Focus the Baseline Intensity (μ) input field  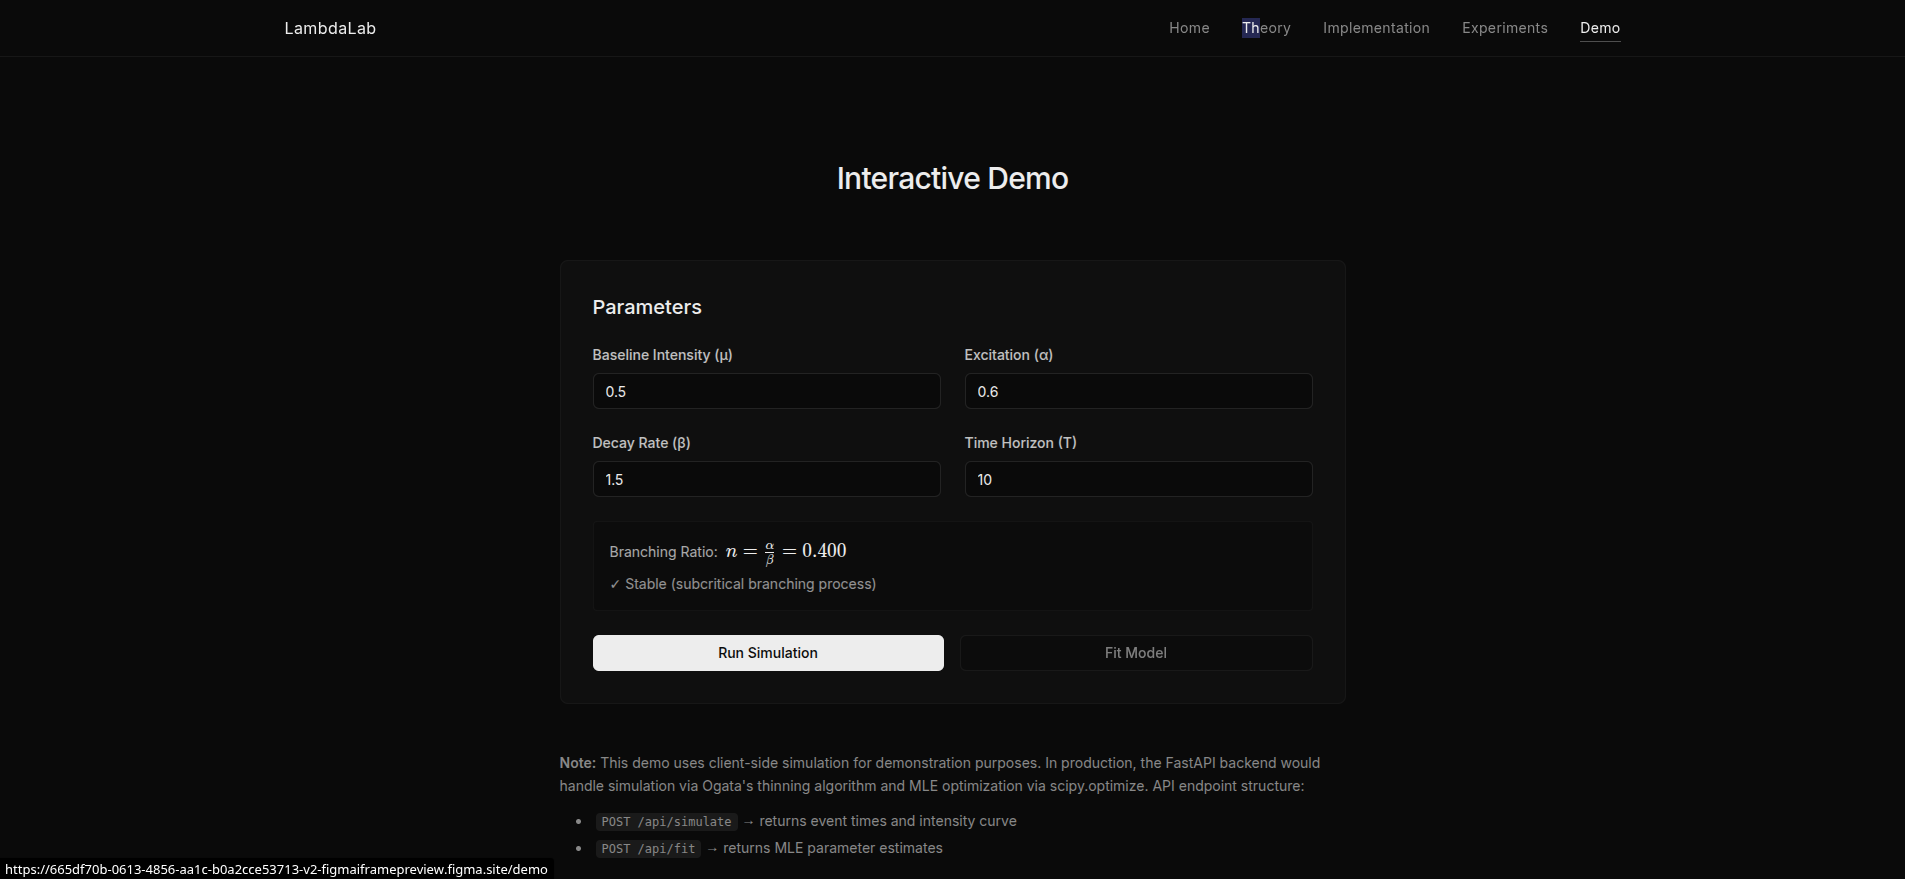tap(766, 391)
